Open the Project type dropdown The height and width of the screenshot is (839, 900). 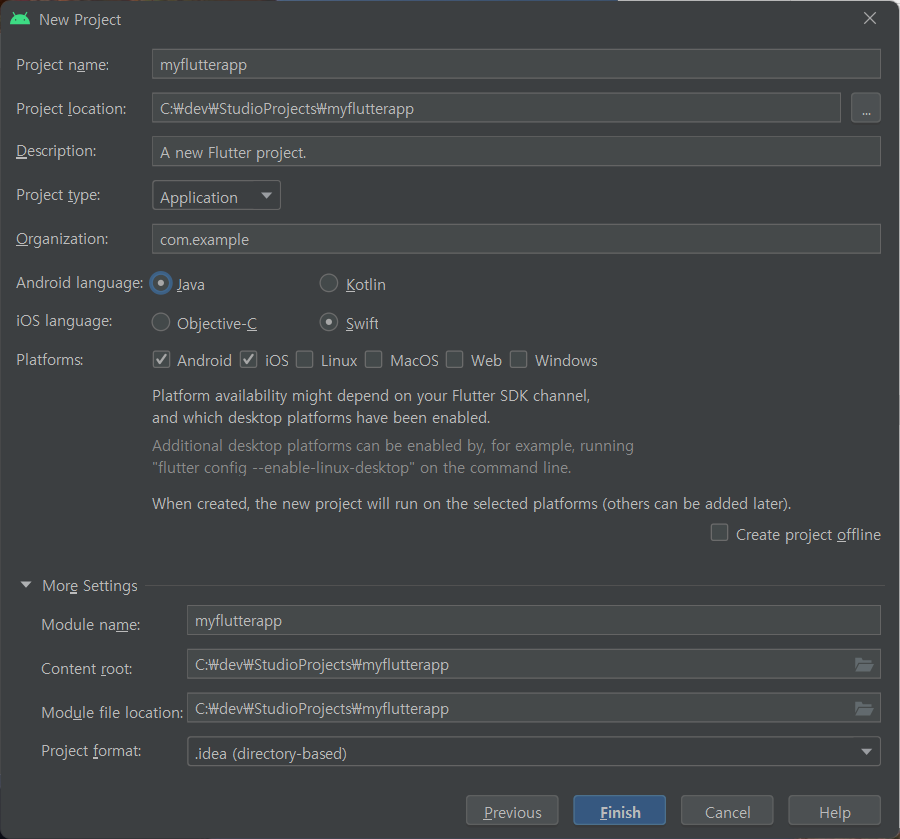click(x=216, y=195)
